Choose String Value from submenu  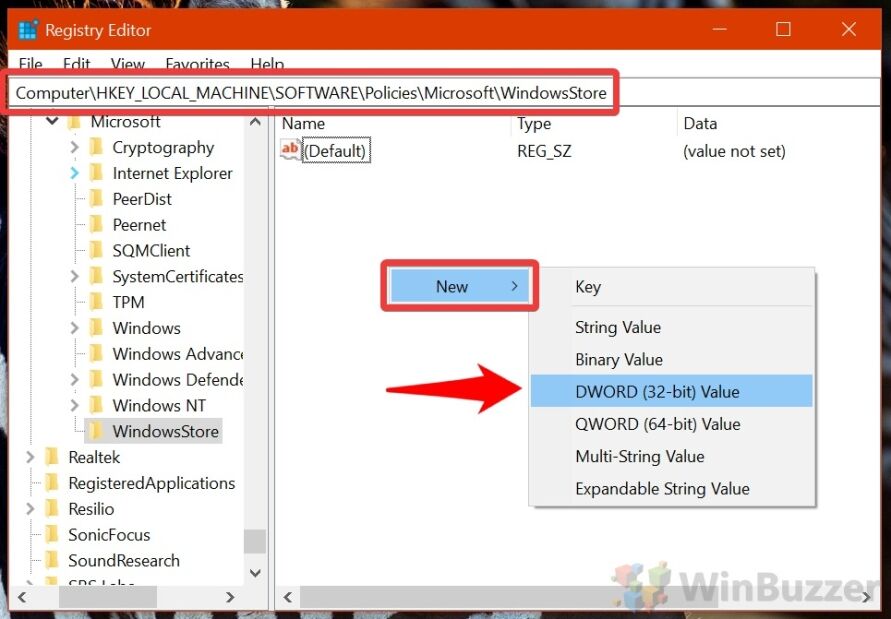point(672,327)
